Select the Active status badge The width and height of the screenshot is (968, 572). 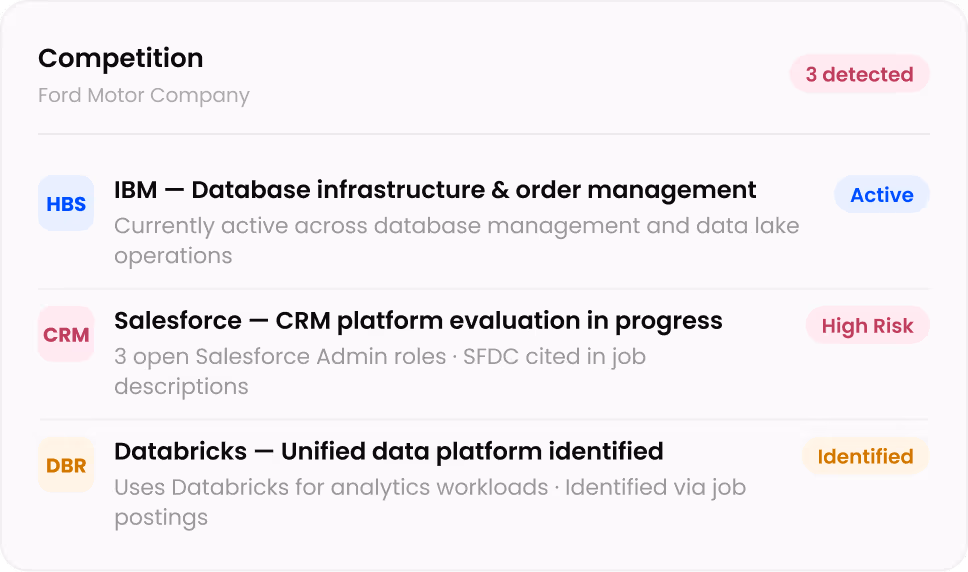click(x=881, y=195)
